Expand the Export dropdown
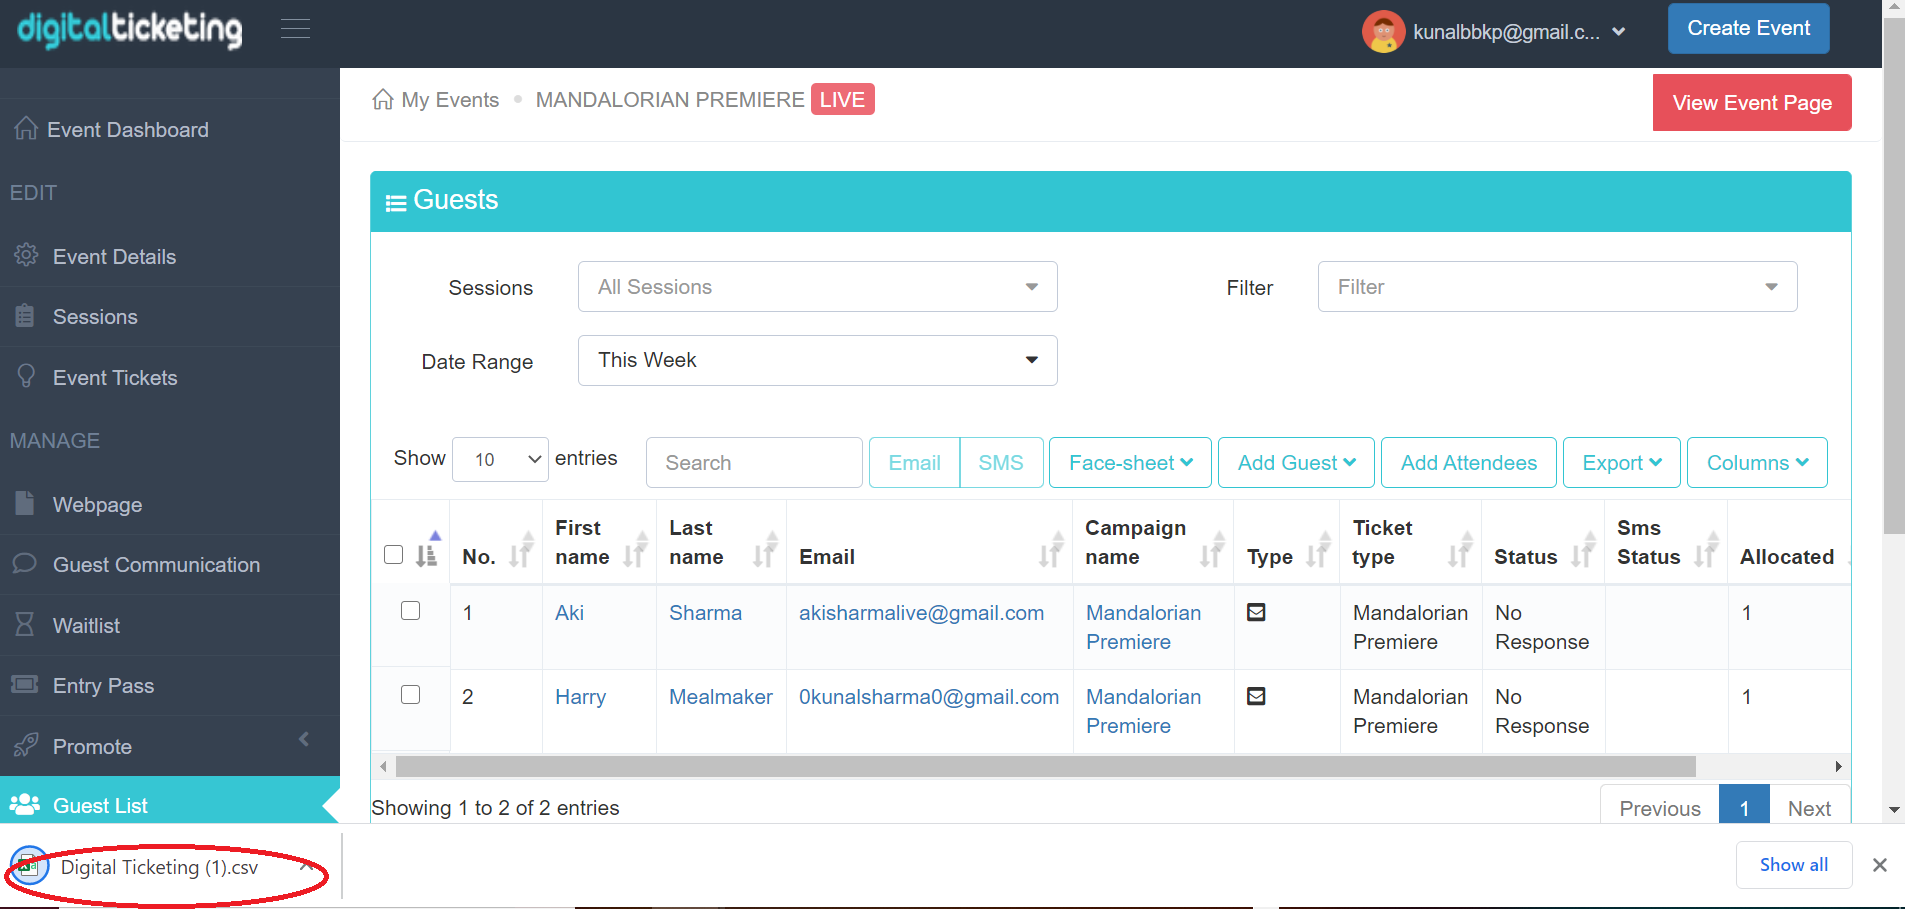Screen dimensions: 1905x909 point(1621,462)
